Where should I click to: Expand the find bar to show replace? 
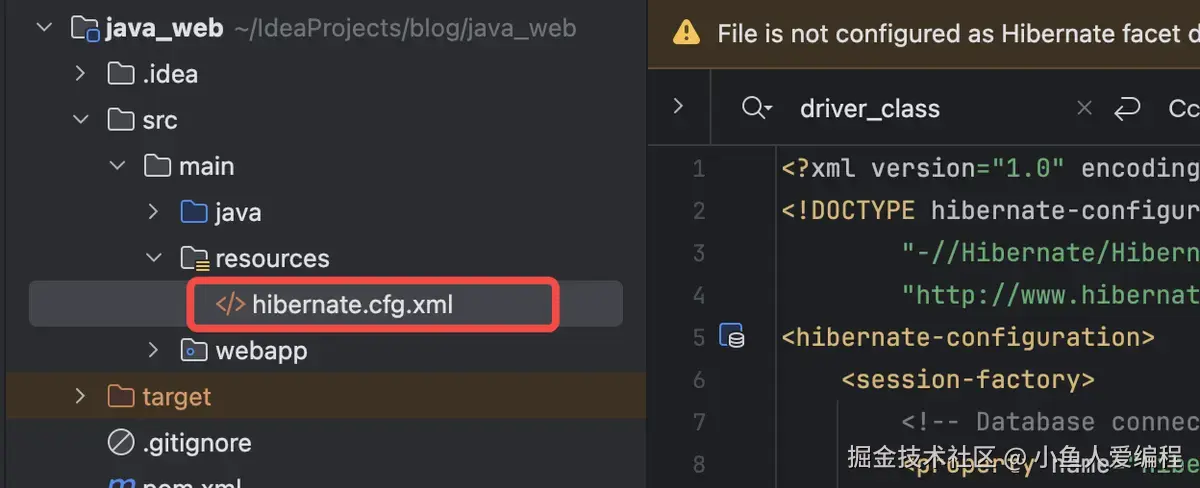click(679, 106)
